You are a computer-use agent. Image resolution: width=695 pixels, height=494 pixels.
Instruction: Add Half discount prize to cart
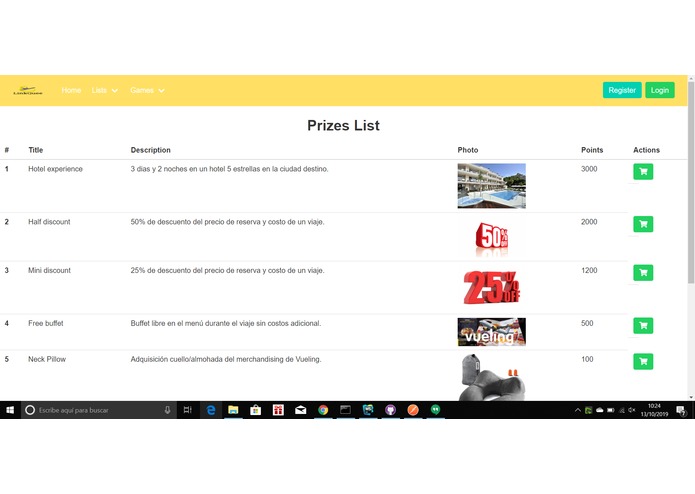(x=643, y=224)
